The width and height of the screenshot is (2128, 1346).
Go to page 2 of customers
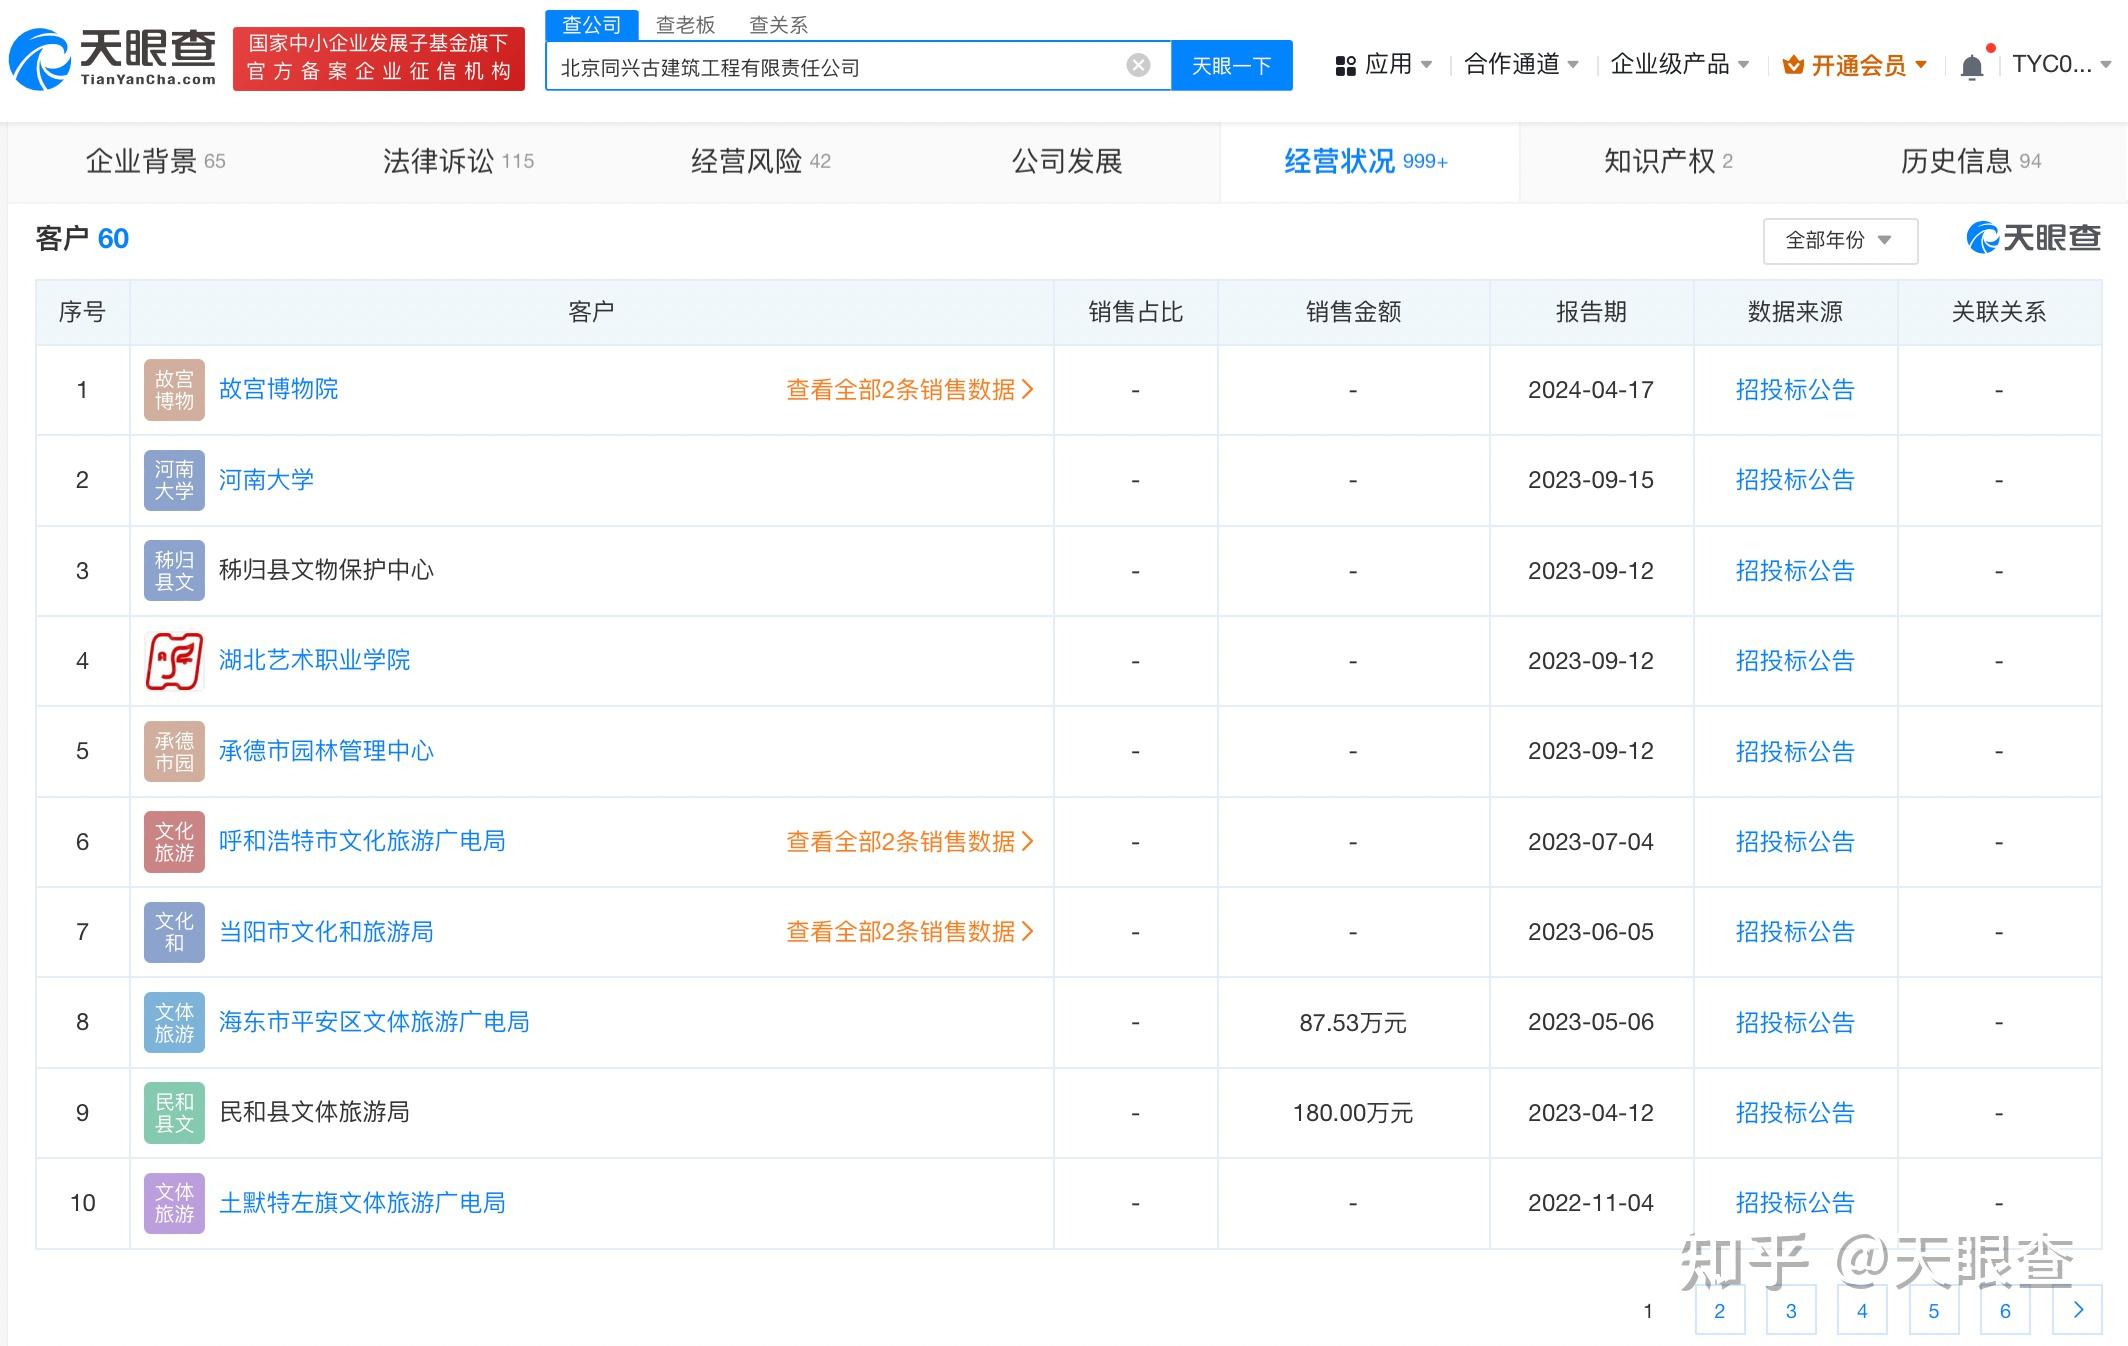(x=1720, y=1310)
